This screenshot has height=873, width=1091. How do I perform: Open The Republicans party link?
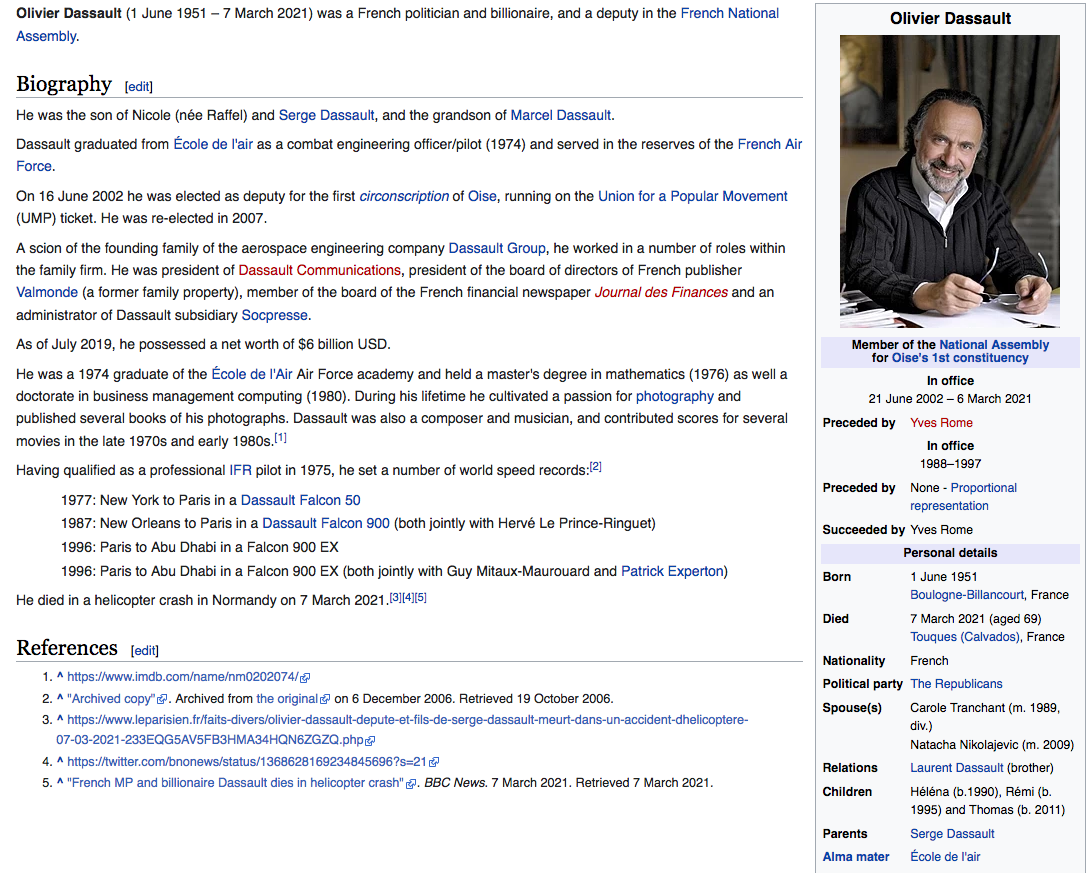click(956, 684)
